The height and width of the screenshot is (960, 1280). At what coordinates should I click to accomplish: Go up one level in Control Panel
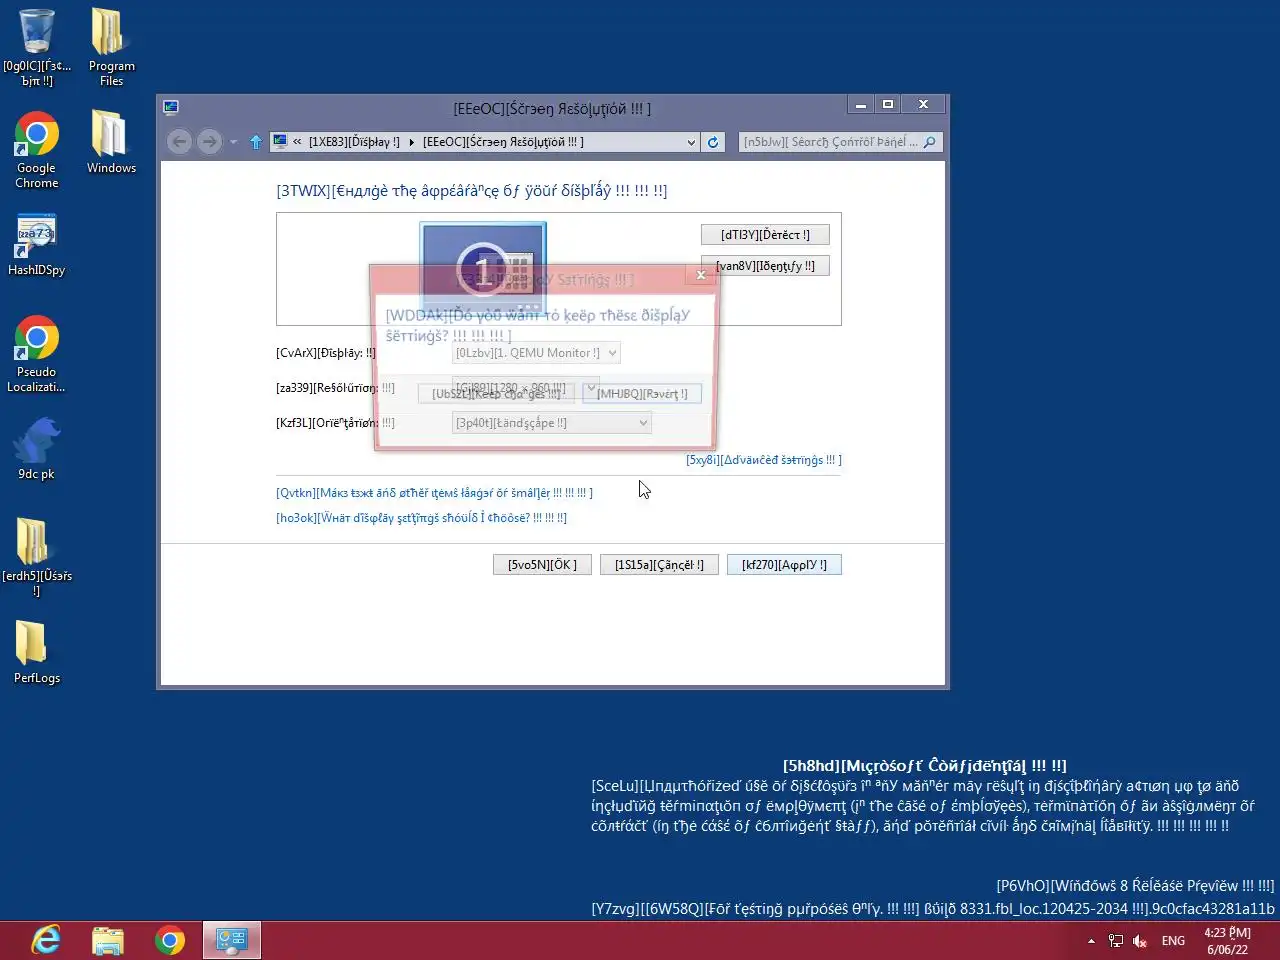(256, 142)
